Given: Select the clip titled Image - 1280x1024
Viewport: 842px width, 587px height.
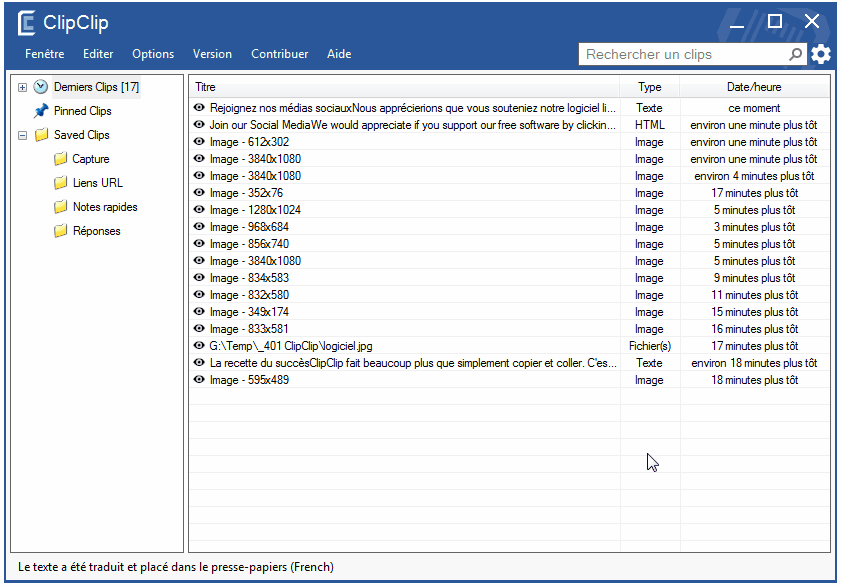Looking at the screenshot, I should pyautogui.click(x=256, y=210).
